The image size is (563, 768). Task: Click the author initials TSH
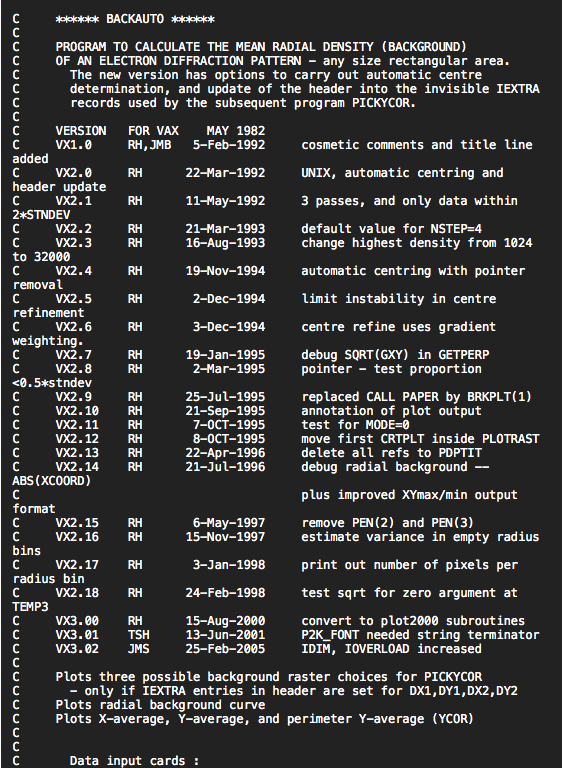139,635
